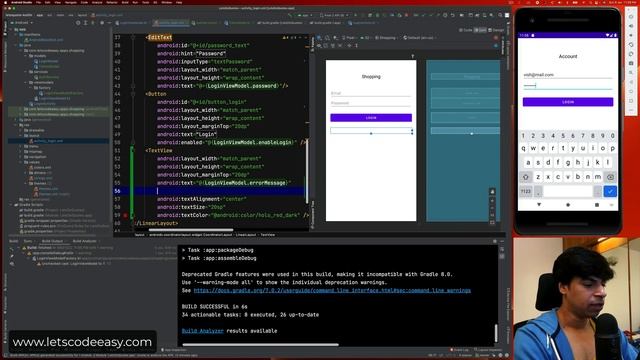The width and height of the screenshot is (640, 360).
Task: Tap LOGIN button on emulator screen
Action: coord(568,102)
